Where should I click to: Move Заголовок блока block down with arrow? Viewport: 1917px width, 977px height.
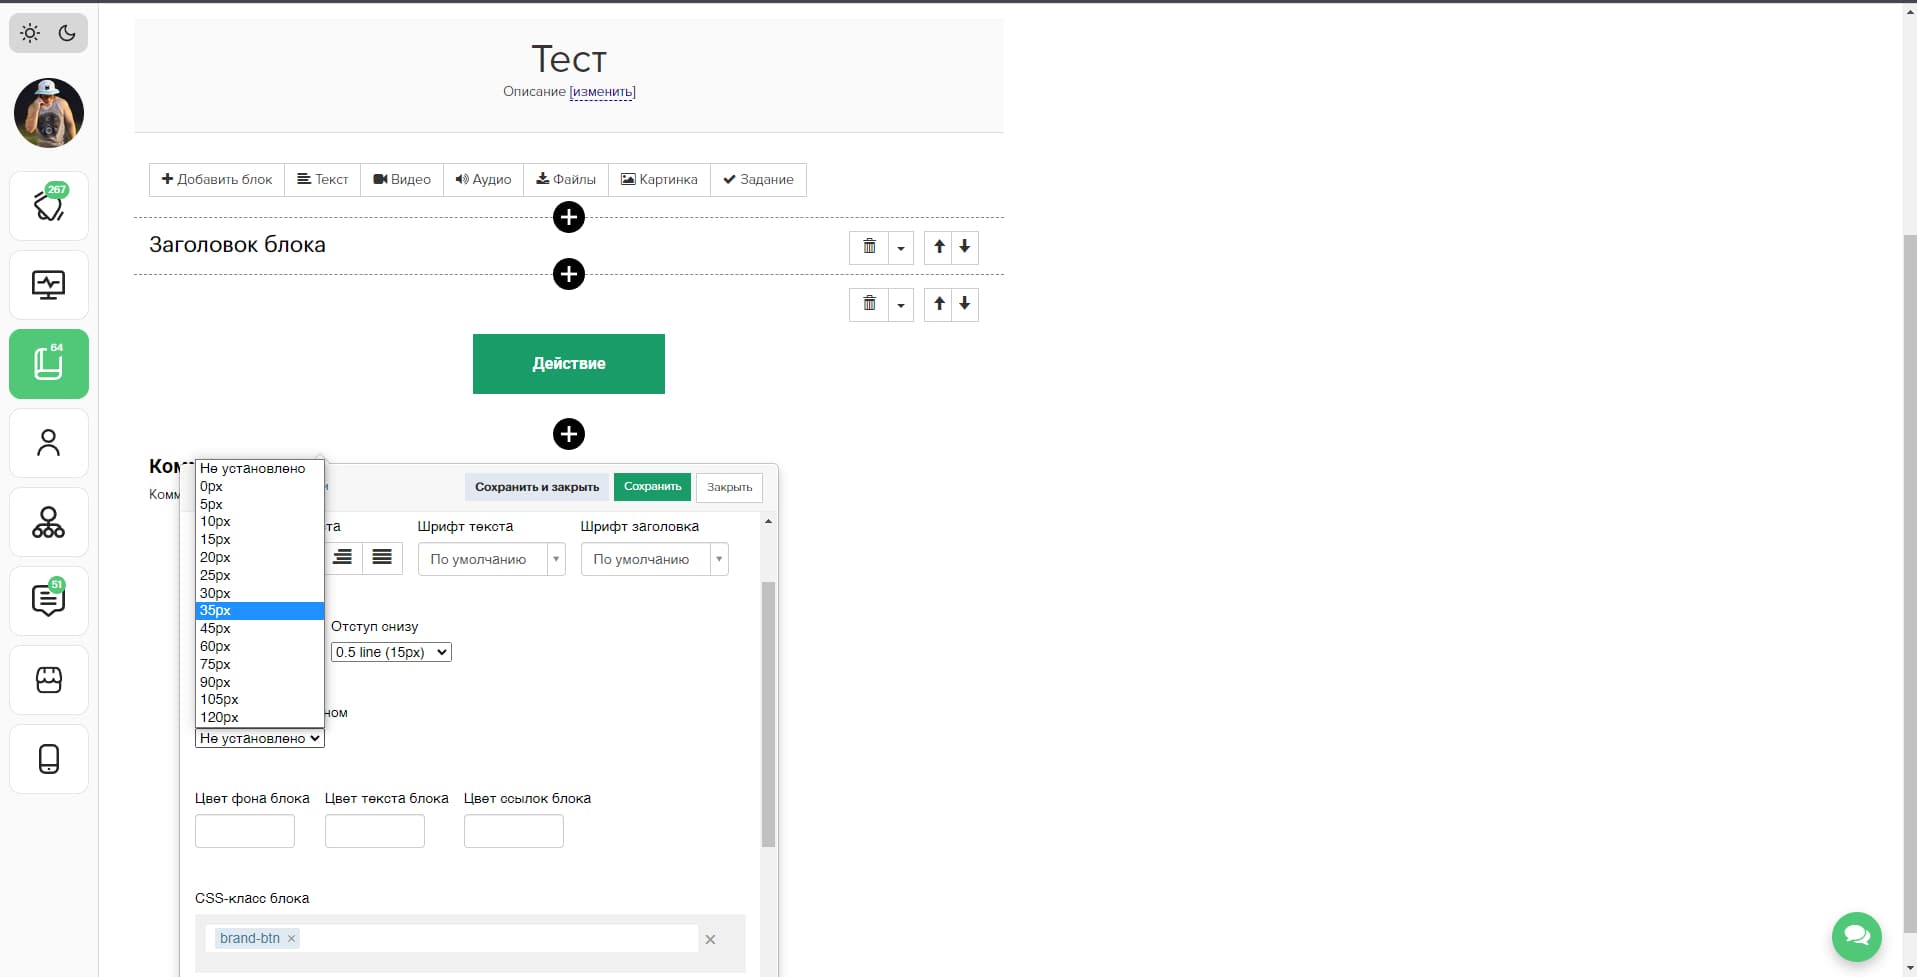pyautogui.click(x=964, y=247)
